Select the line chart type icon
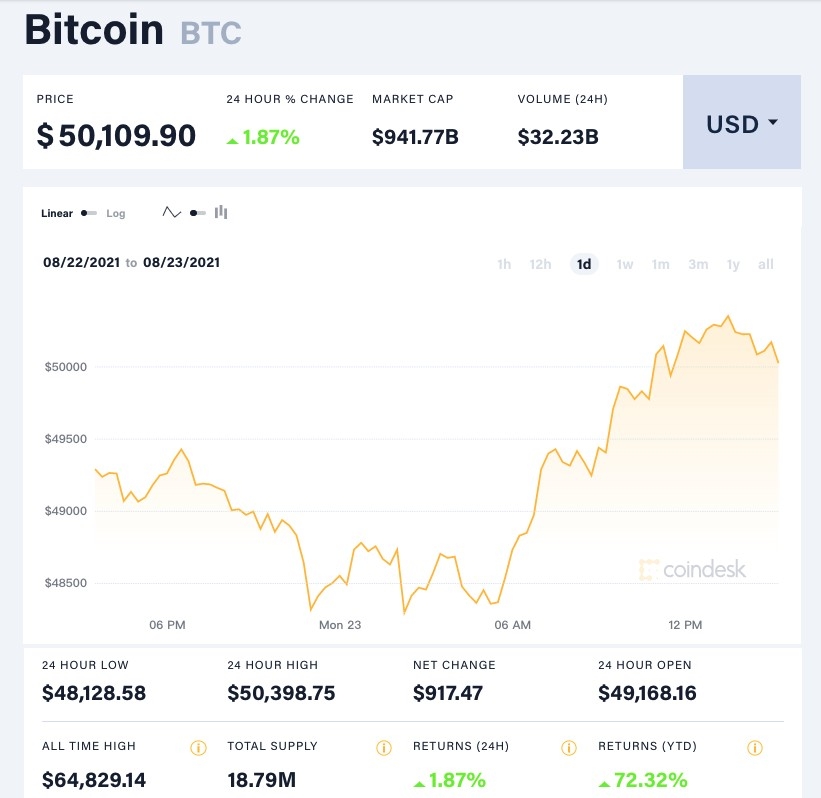 coord(172,211)
